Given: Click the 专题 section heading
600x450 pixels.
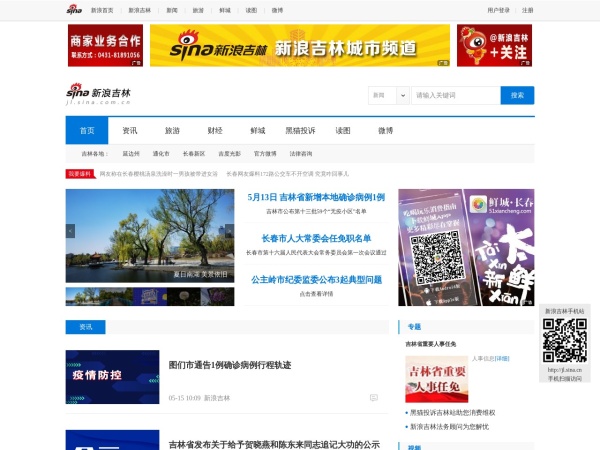Looking at the screenshot, I should click(x=414, y=327).
